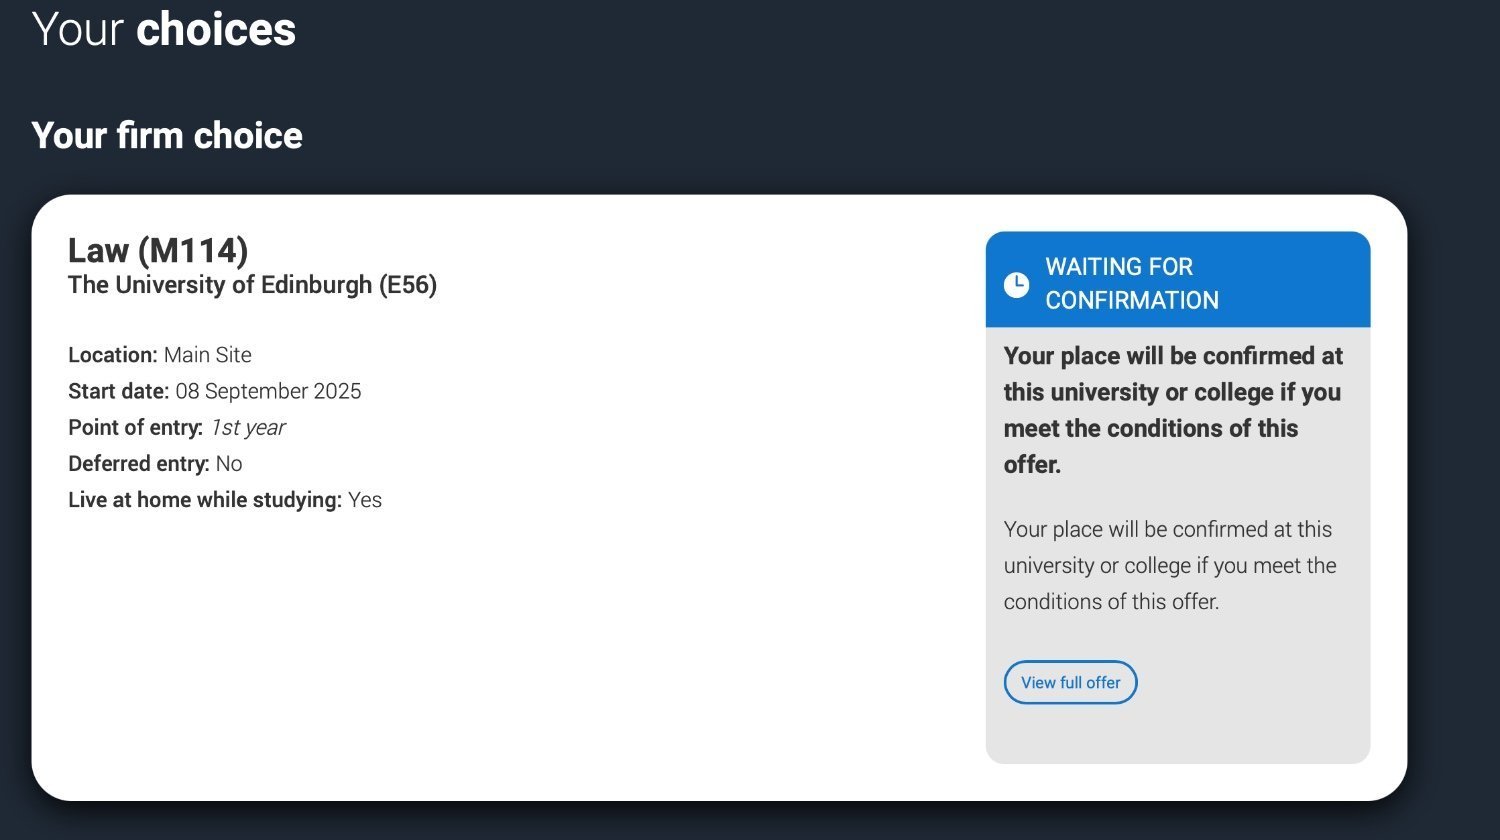Click the regular-weight offer conditions paragraph
Image resolution: width=1500 pixels, height=840 pixels.
1170,565
